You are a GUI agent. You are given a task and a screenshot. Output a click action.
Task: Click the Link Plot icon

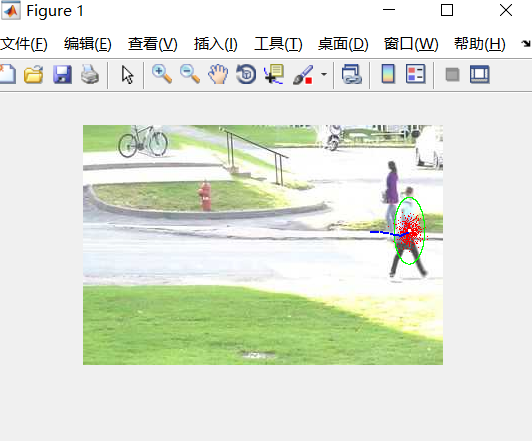(352, 74)
